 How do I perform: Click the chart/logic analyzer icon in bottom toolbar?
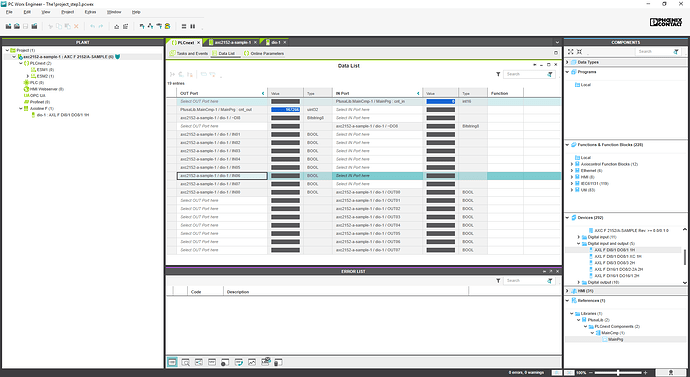pos(252,362)
